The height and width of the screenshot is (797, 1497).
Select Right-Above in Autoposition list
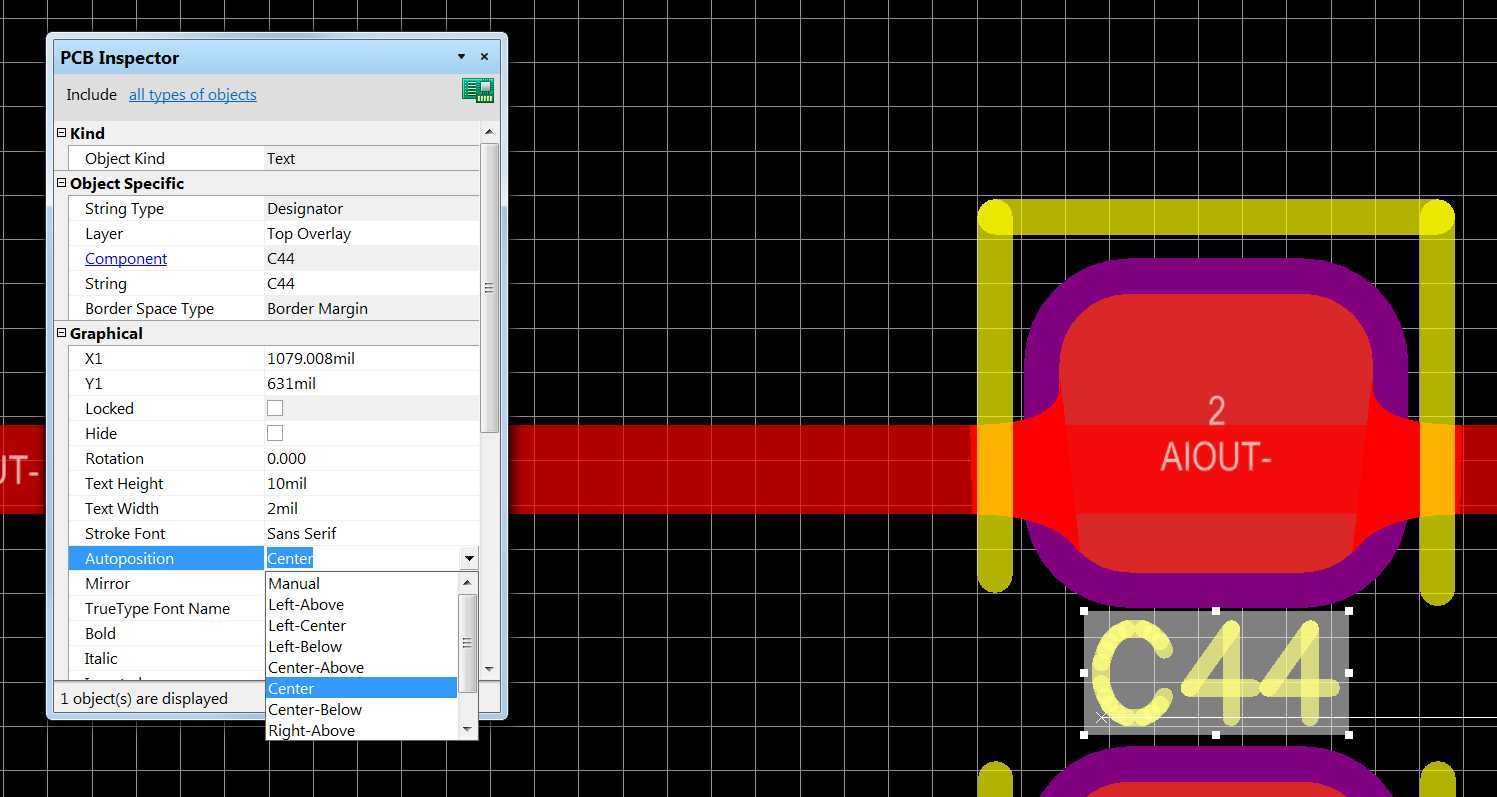click(361, 730)
